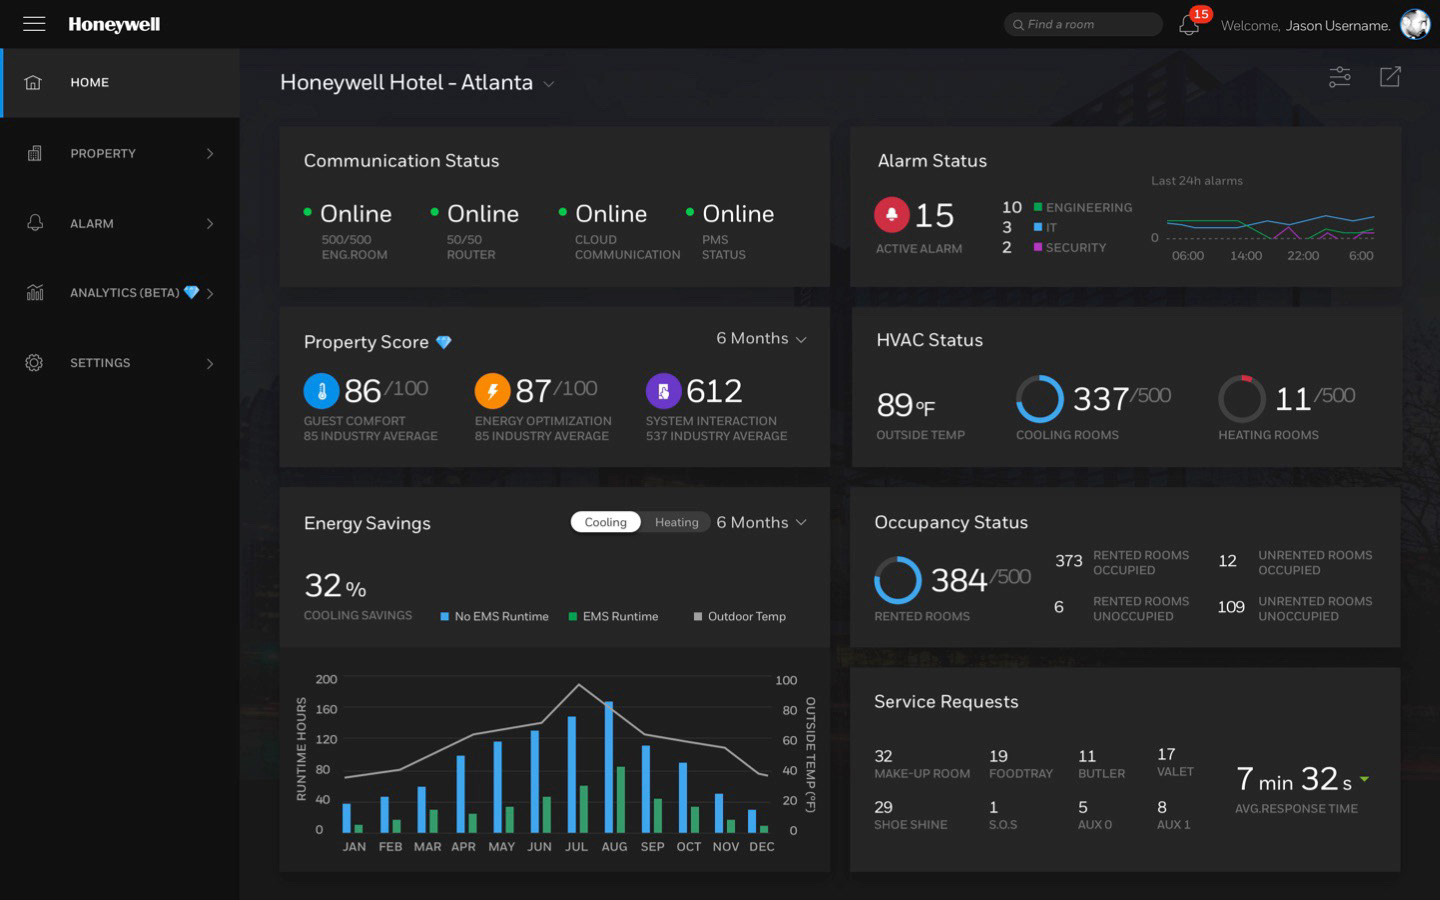Click the Property Score diamond icon
Viewport: 1440px width, 900px height.
coord(444,343)
